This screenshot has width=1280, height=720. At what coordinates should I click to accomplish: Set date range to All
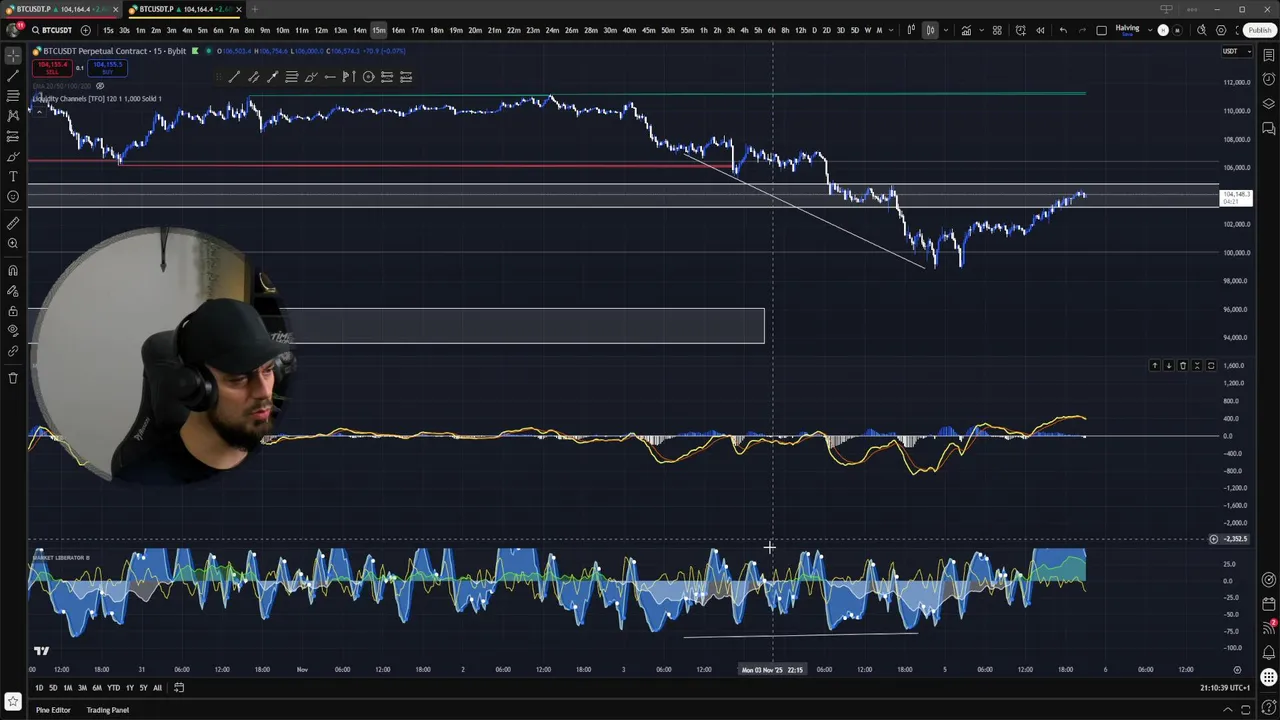(x=157, y=688)
